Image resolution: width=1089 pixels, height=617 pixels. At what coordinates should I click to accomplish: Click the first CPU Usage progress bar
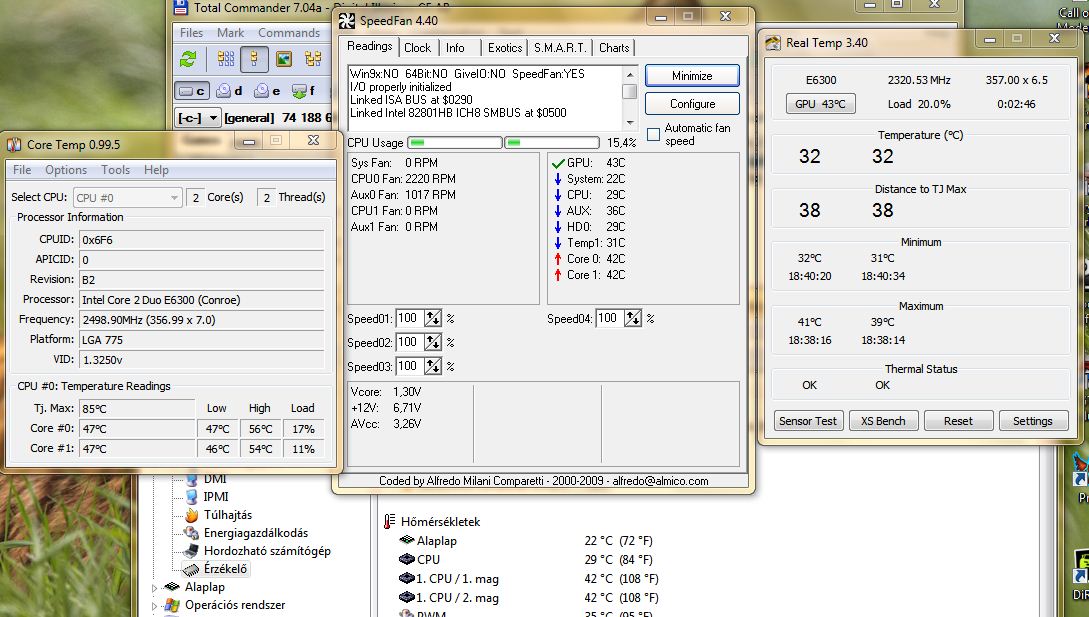[455, 142]
